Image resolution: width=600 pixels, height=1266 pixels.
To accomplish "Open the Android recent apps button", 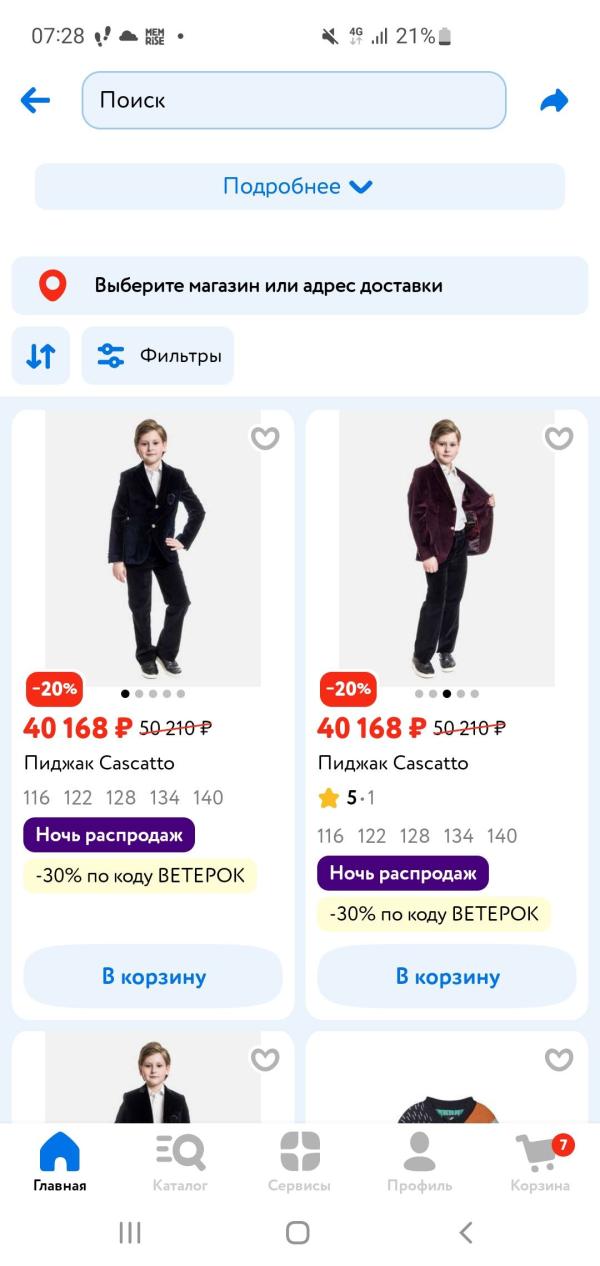I will [130, 1233].
